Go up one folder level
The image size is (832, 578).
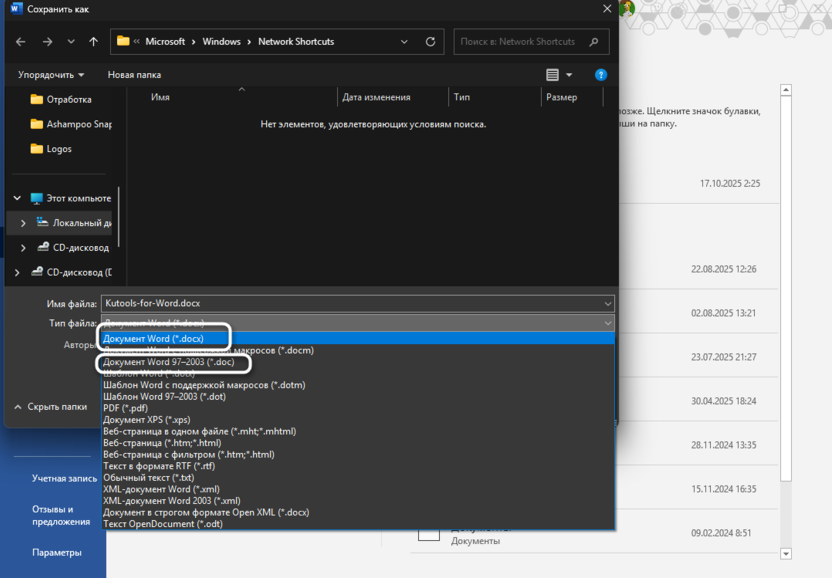(x=93, y=42)
